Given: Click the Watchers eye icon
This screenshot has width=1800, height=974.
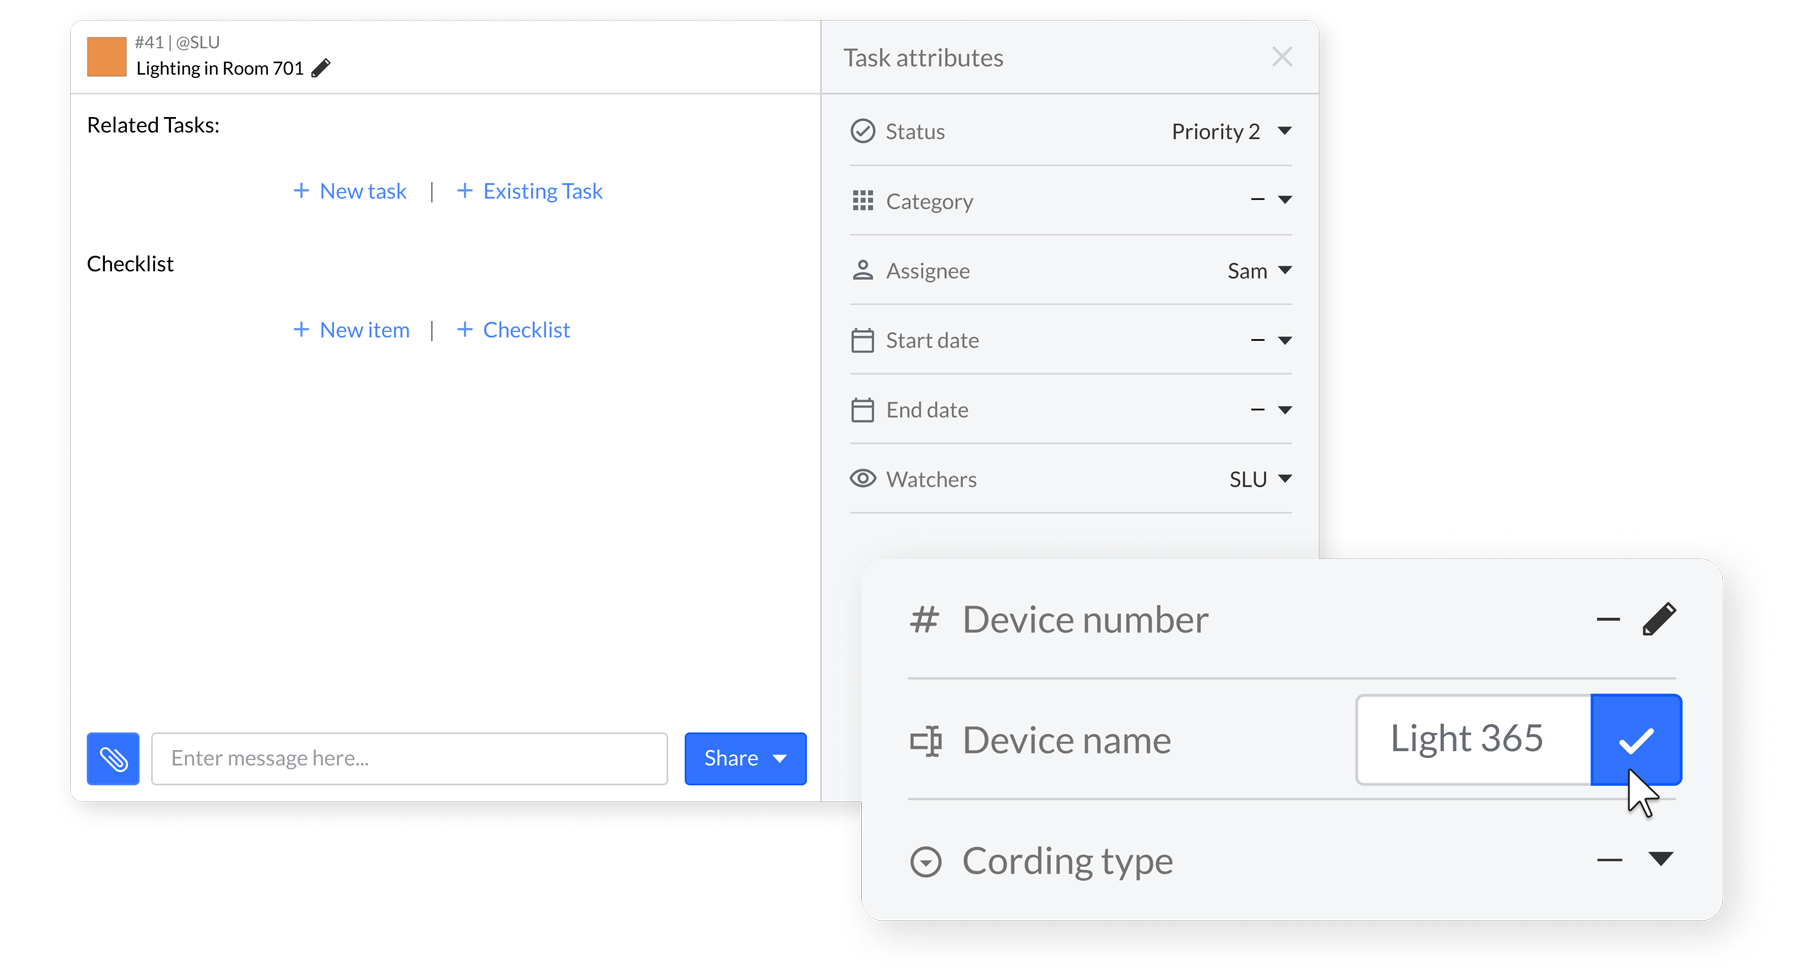Looking at the screenshot, I should coord(862,479).
